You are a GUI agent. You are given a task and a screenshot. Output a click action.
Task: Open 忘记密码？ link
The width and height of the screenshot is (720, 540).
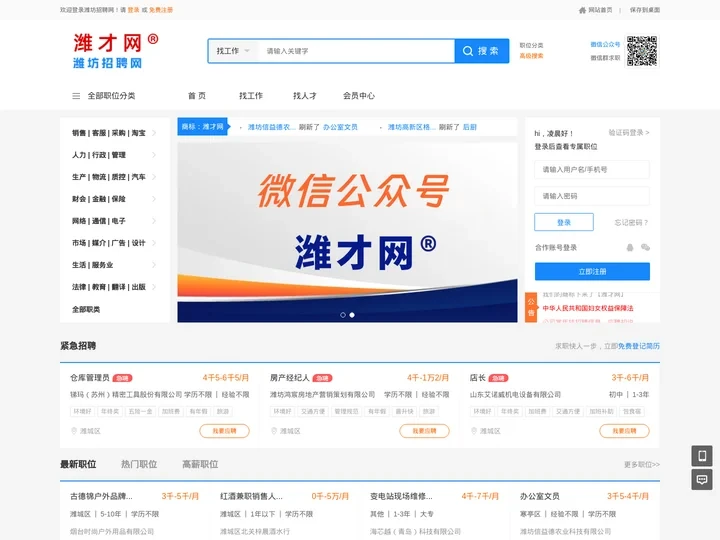coord(631,223)
